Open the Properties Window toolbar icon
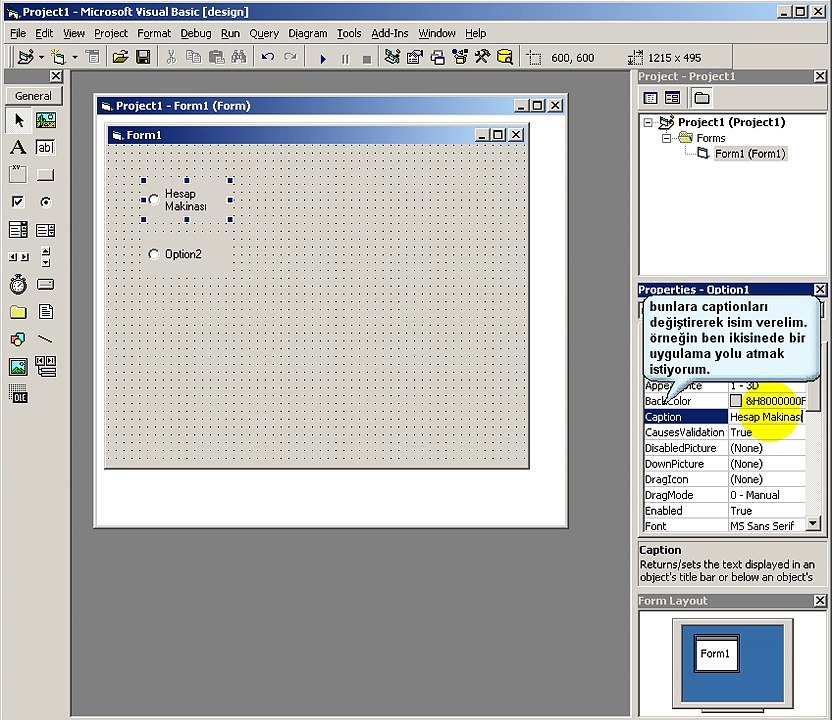This screenshot has height=720, width=832. click(414, 57)
